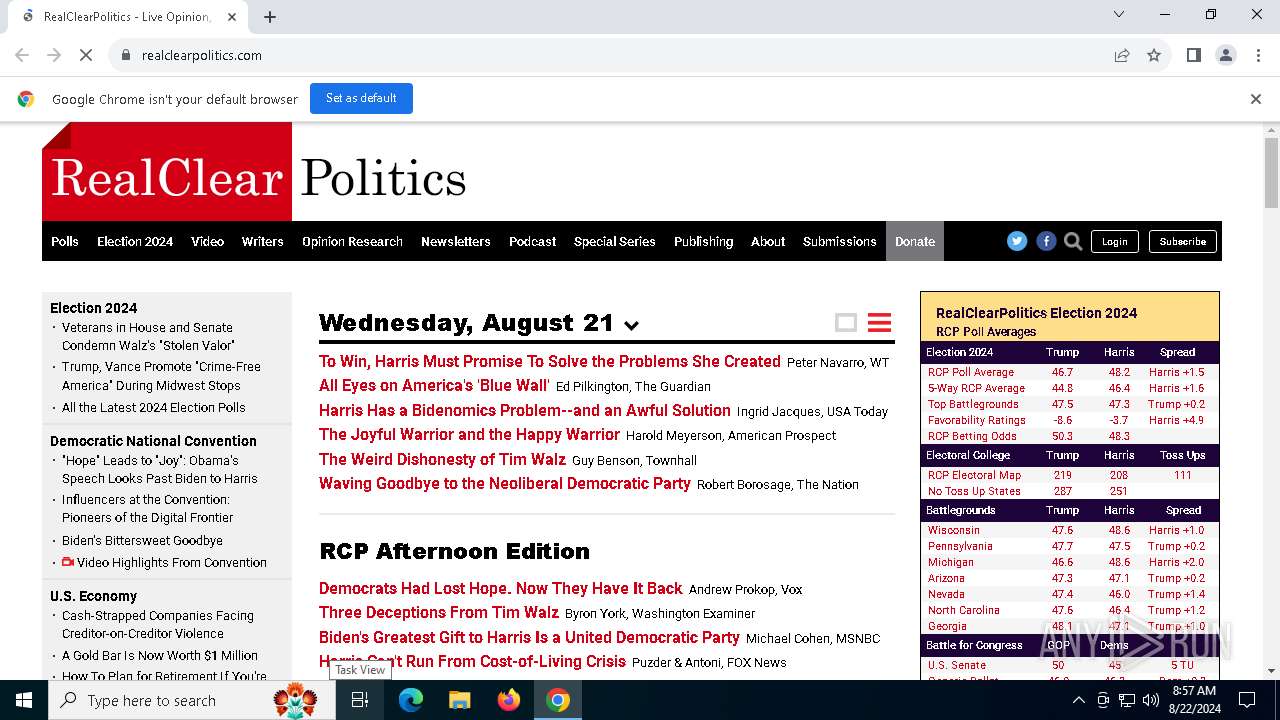Screen dimensions: 1280x720
Task: Open Writers nav item
Action: [263, 241]
